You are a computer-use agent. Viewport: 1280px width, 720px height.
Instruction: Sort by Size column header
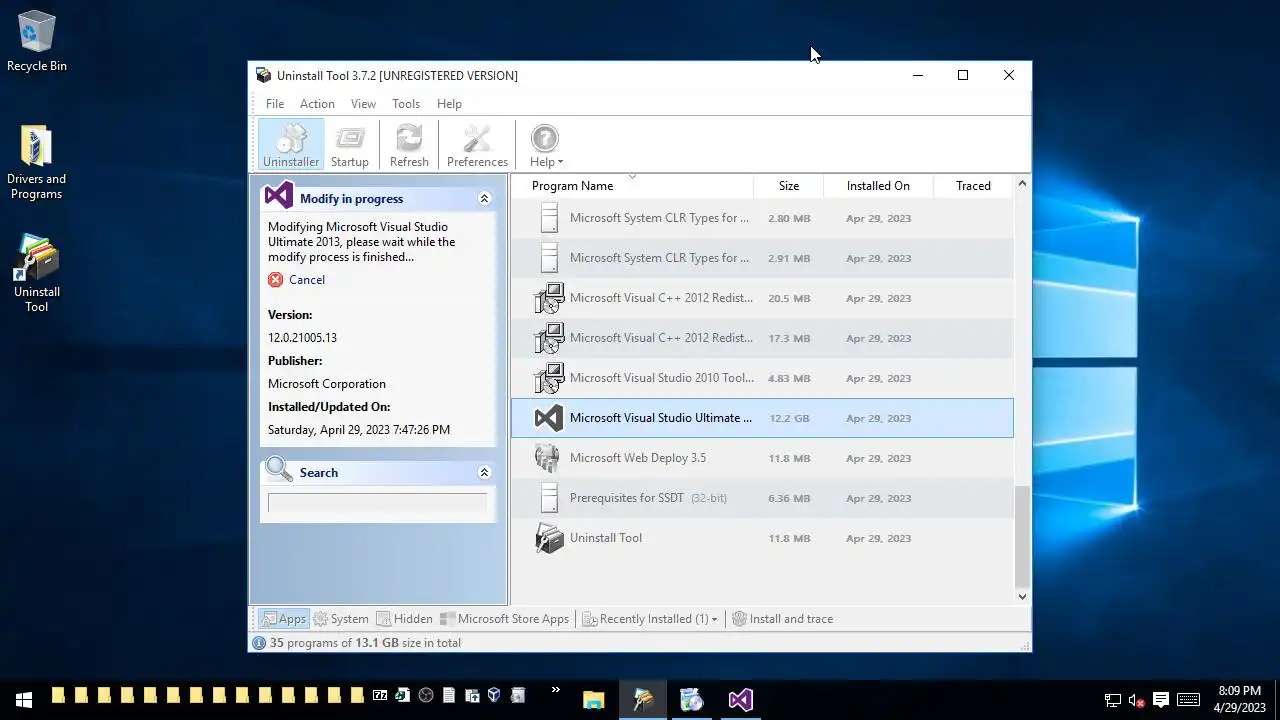[789, 186]
